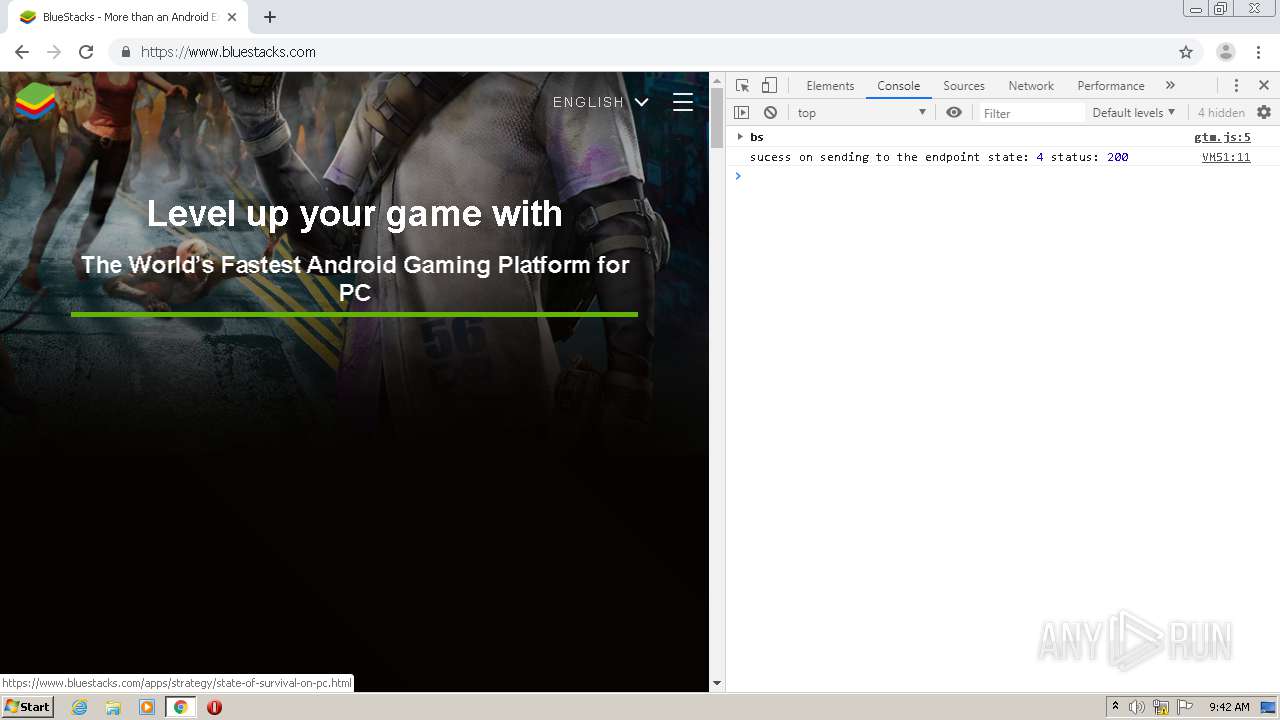This screenshot has width=1280, height=720.
Task: Open the site hamburger menu
Action: click(683, 102)
